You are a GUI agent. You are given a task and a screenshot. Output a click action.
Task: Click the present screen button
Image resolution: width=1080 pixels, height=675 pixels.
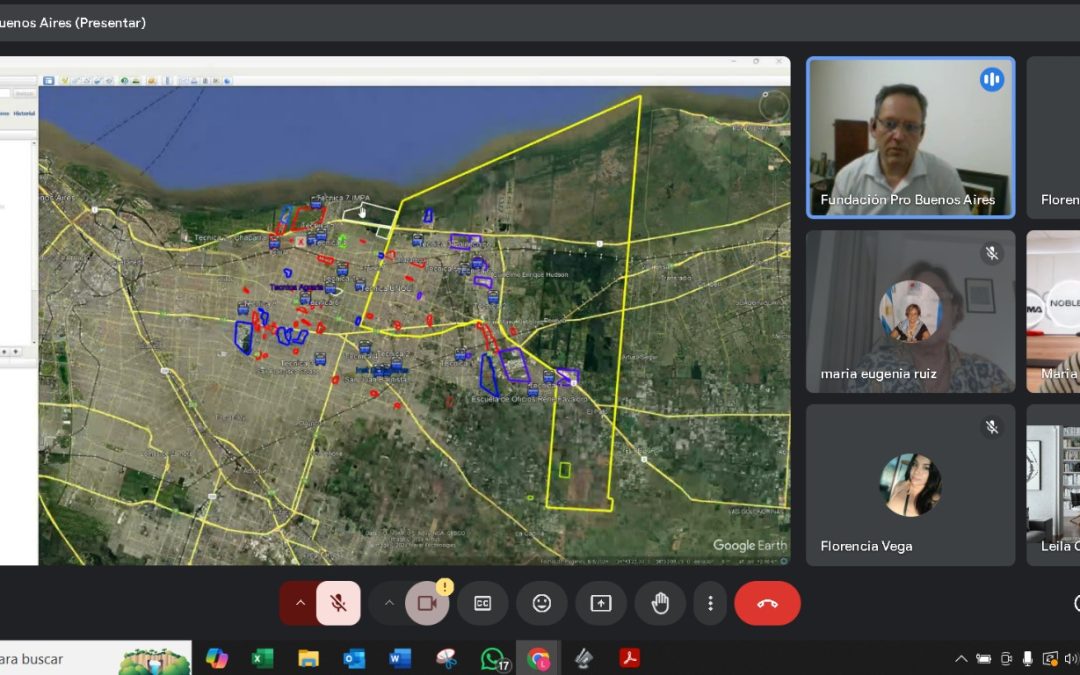[x=601, y=603]
